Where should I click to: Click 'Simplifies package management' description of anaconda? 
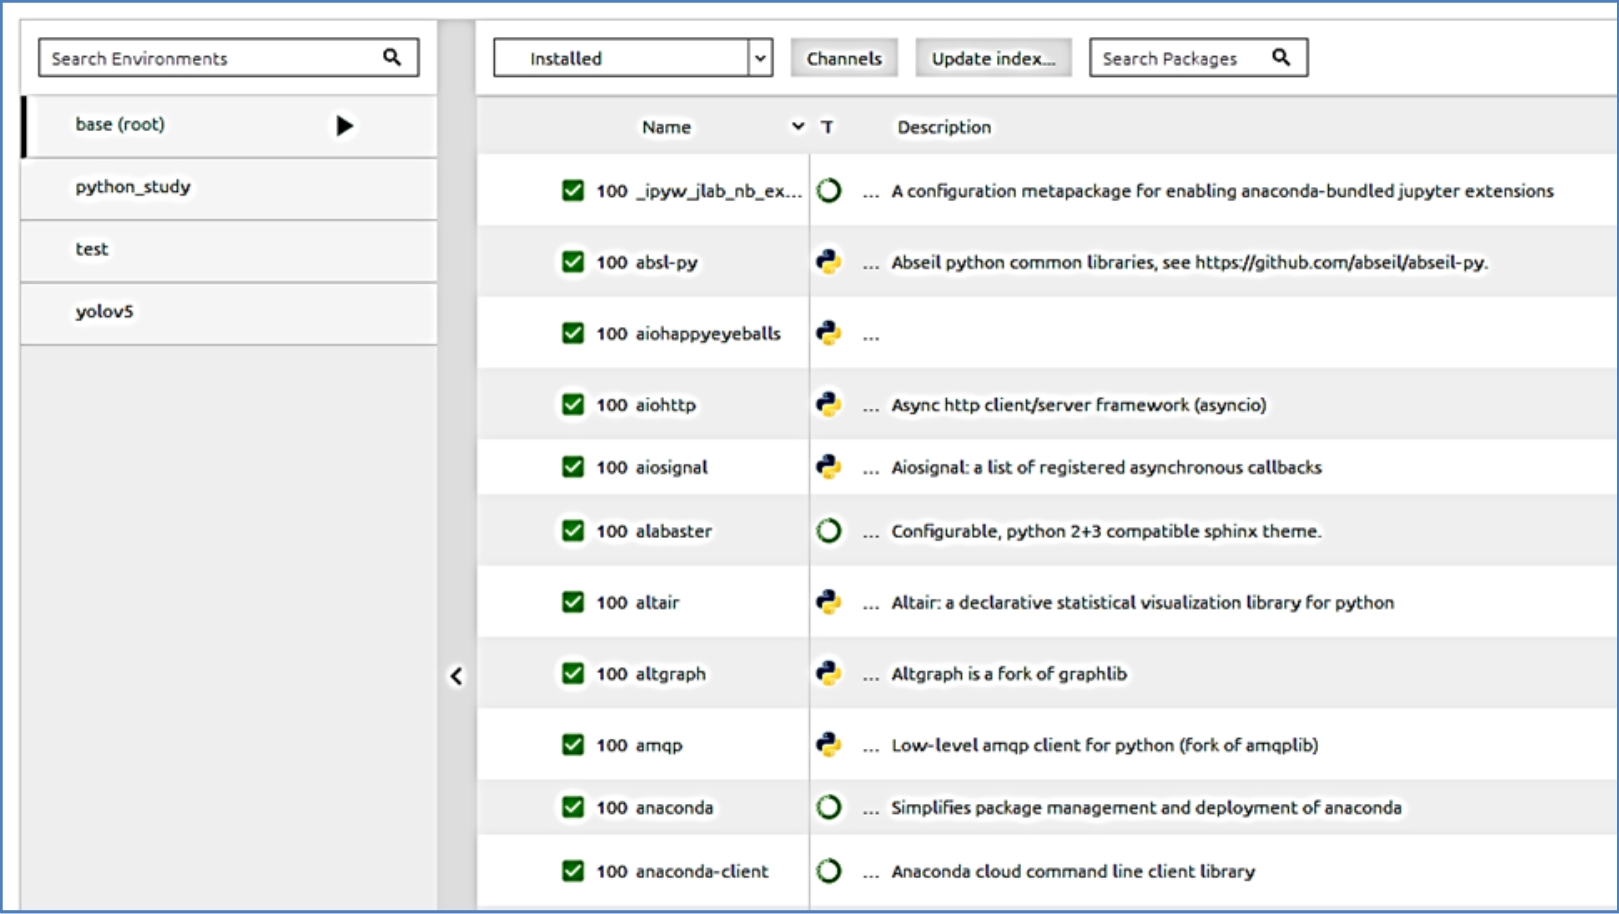[x=1146, y=808]
